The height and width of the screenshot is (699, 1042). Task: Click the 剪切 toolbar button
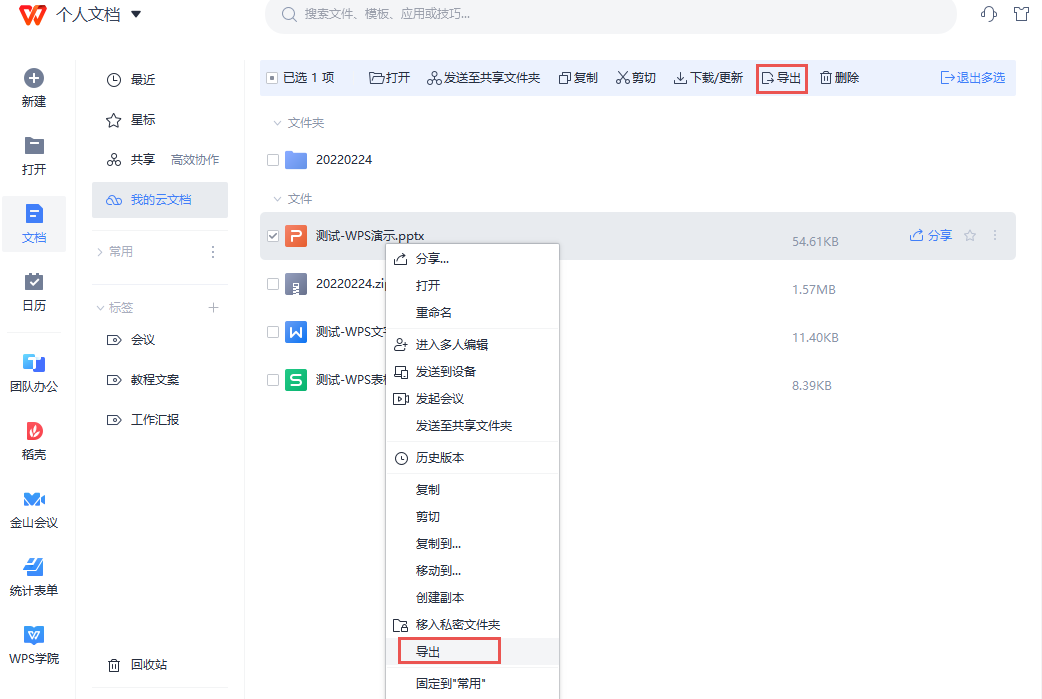[636, 78]
